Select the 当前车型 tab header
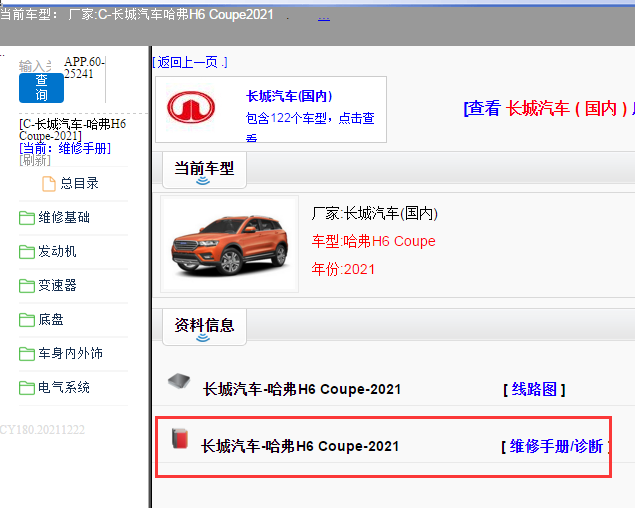Image resolution: width=635 pixels, height=508 pixels. click(204, 170)
